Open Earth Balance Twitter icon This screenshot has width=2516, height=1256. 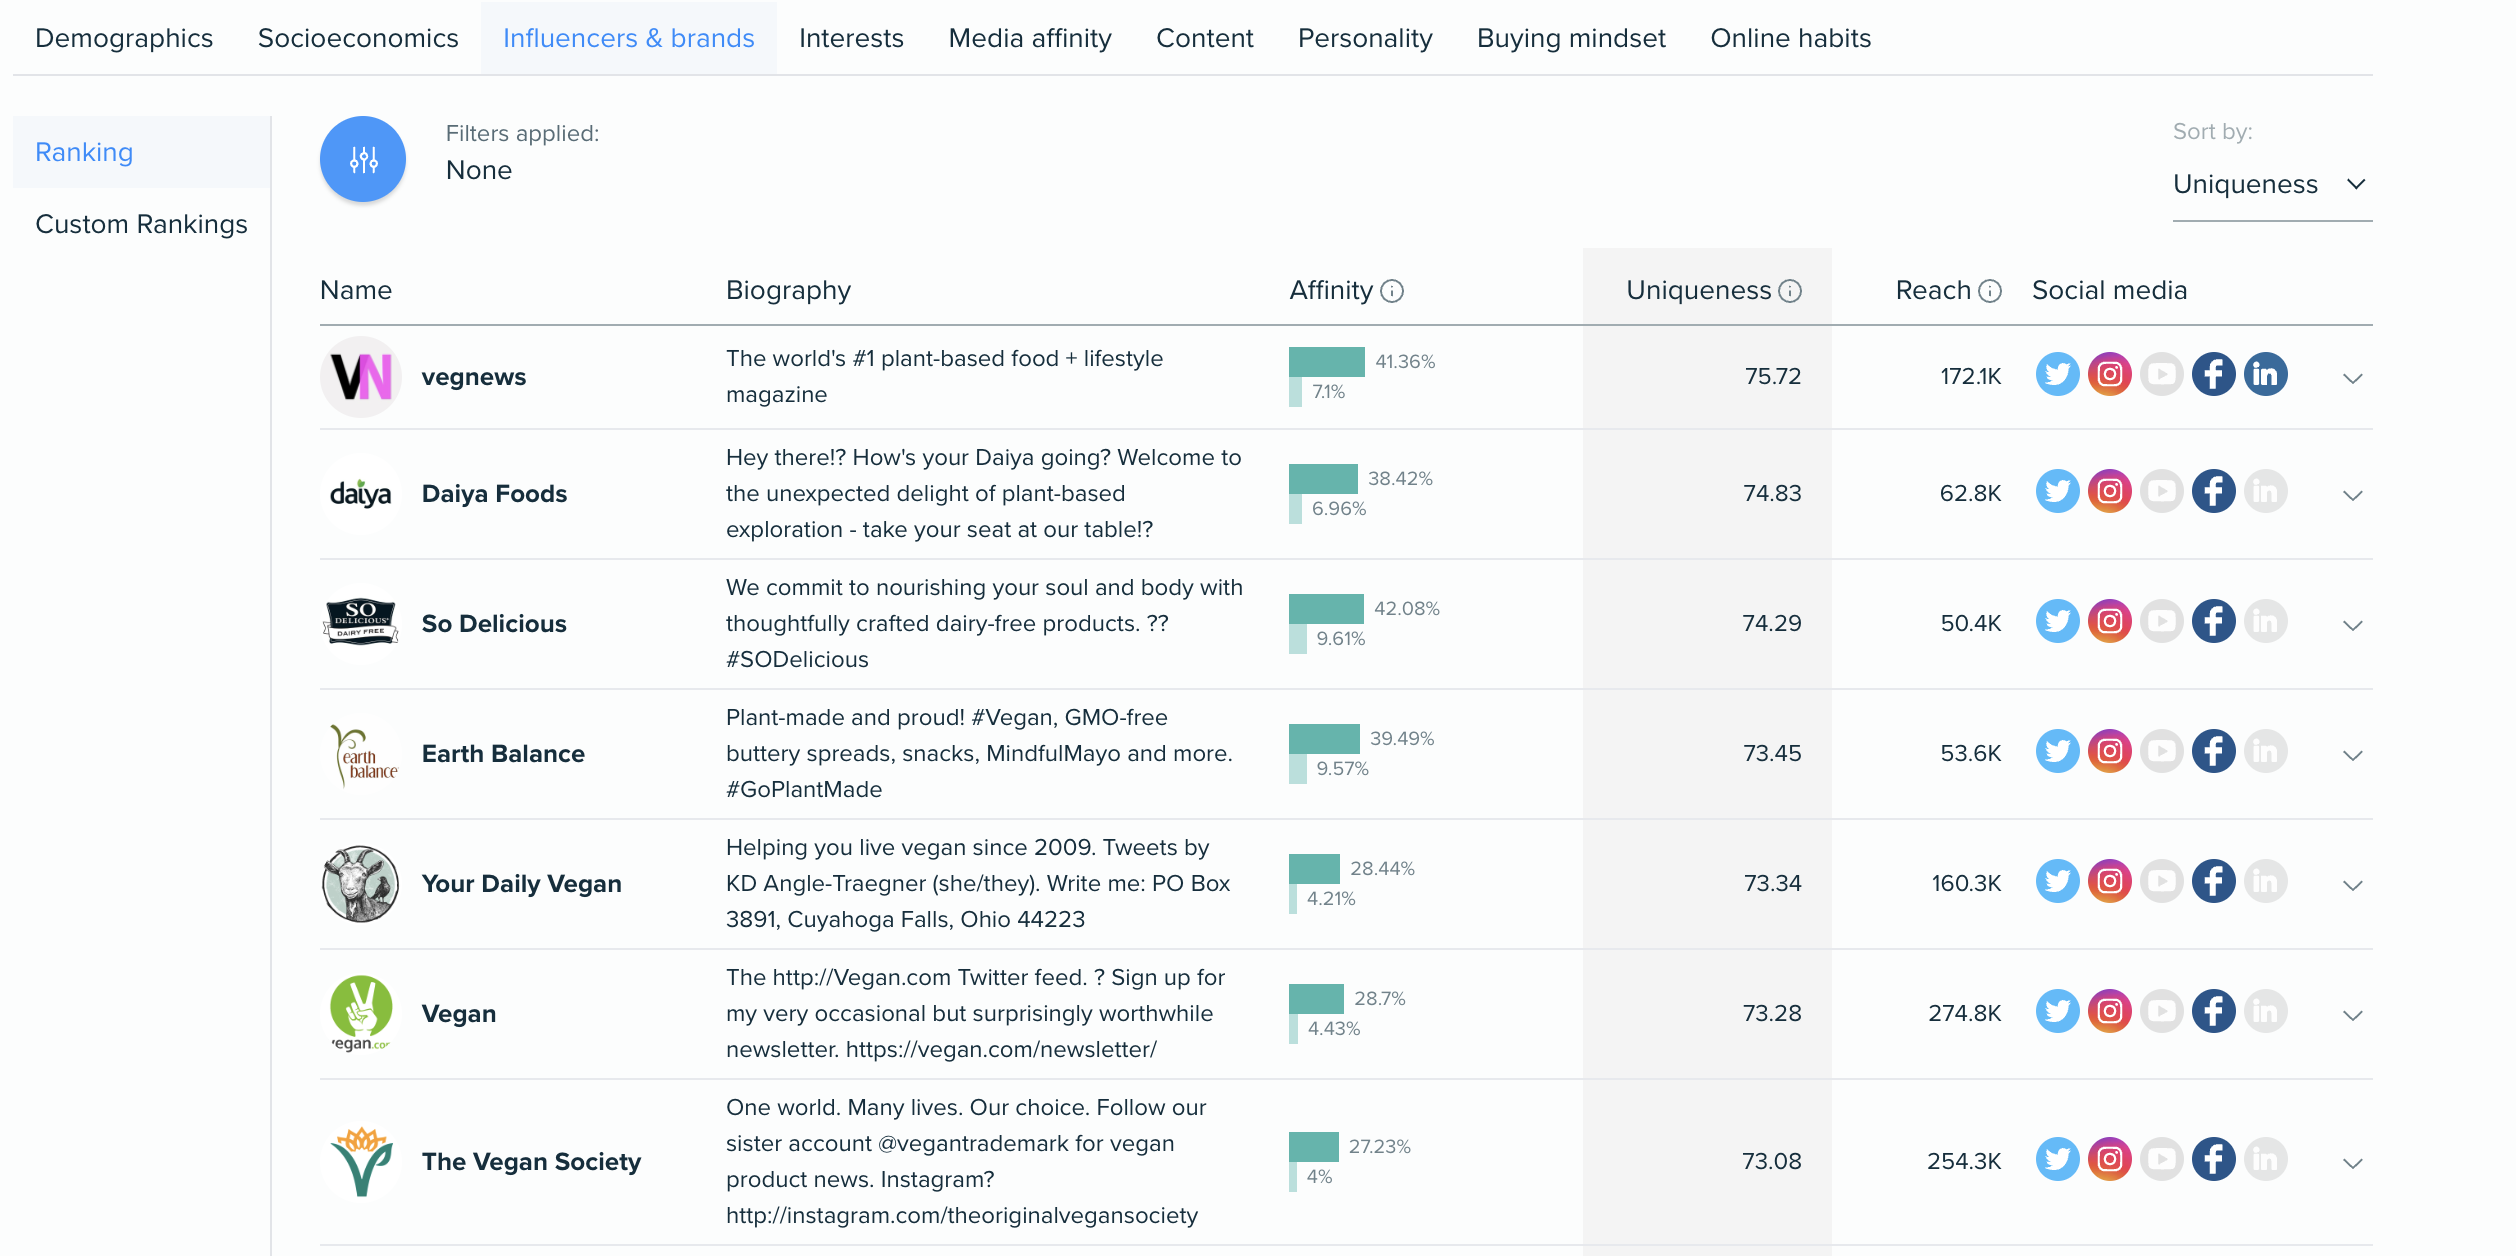2057,752
